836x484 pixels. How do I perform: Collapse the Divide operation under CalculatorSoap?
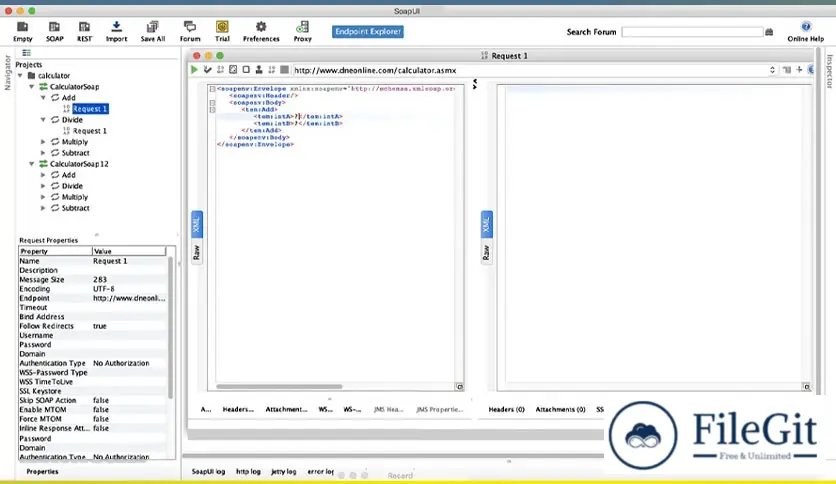(x=43, y=120)
